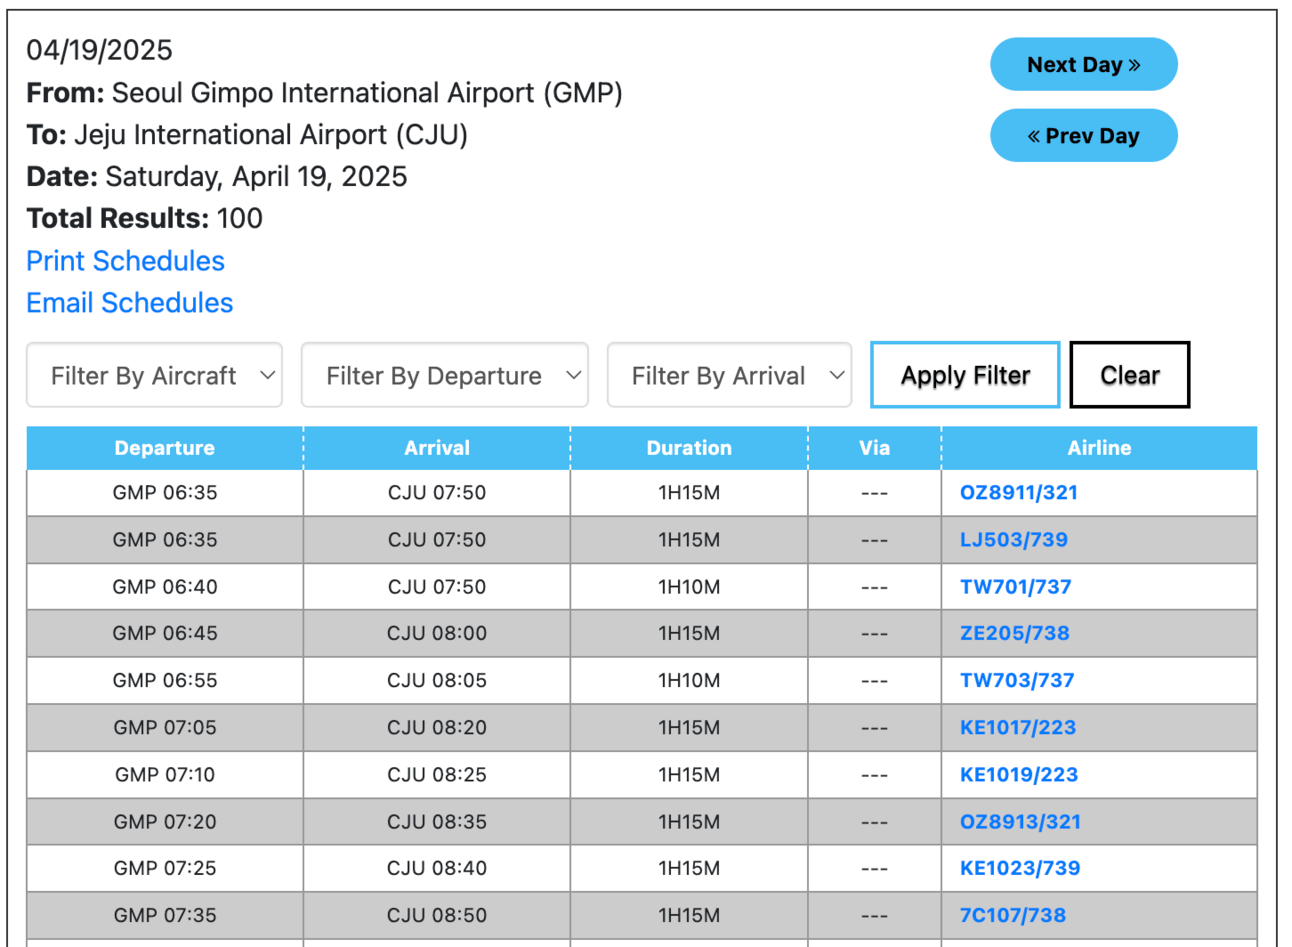Viewport: 1292px width, 947px height.
Task: Open the TW703/737 flight link
Action: tap(1016, 680)
